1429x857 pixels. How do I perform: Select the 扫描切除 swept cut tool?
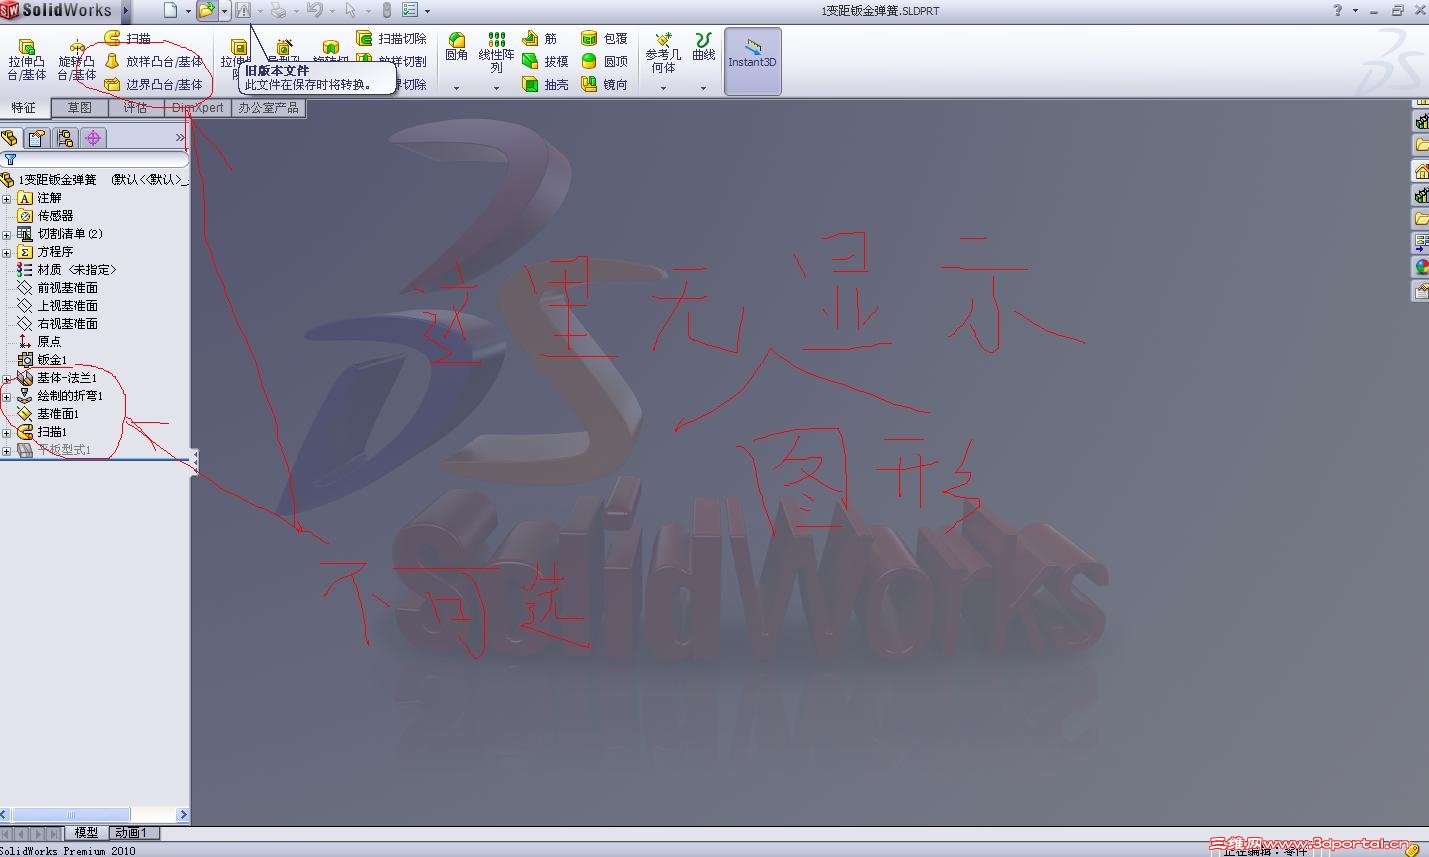click(391, 38)
